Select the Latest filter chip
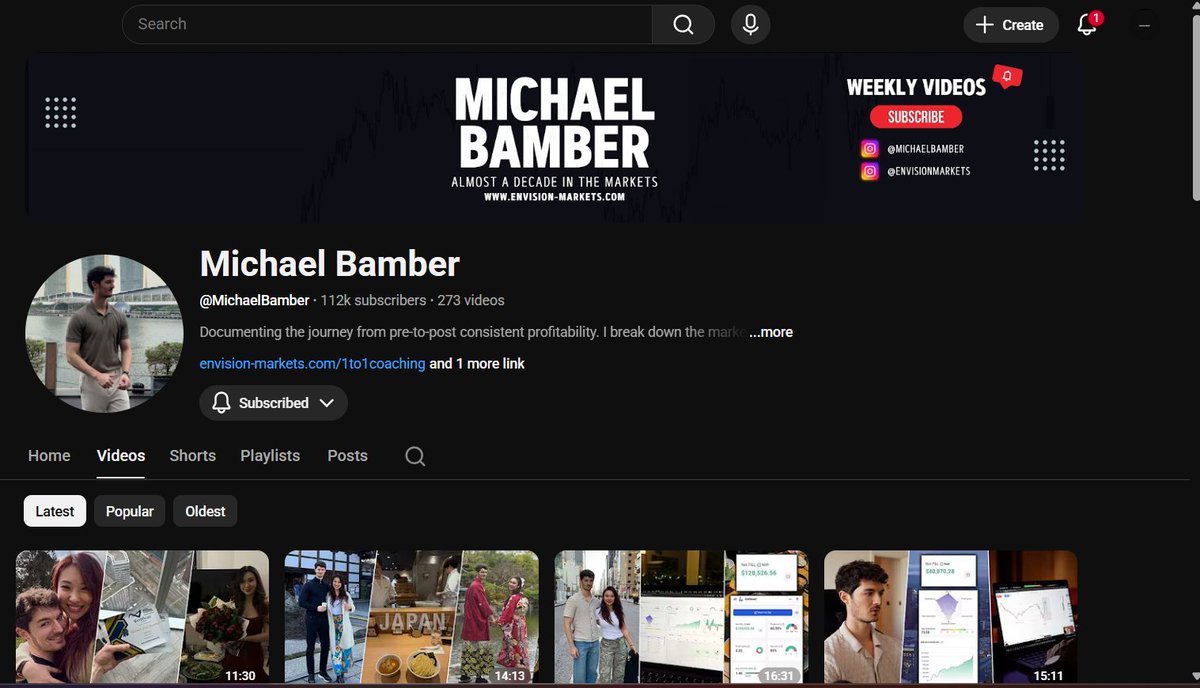Image resolution: width=1200 pixels, height=688 pixels. pos(55,511)
